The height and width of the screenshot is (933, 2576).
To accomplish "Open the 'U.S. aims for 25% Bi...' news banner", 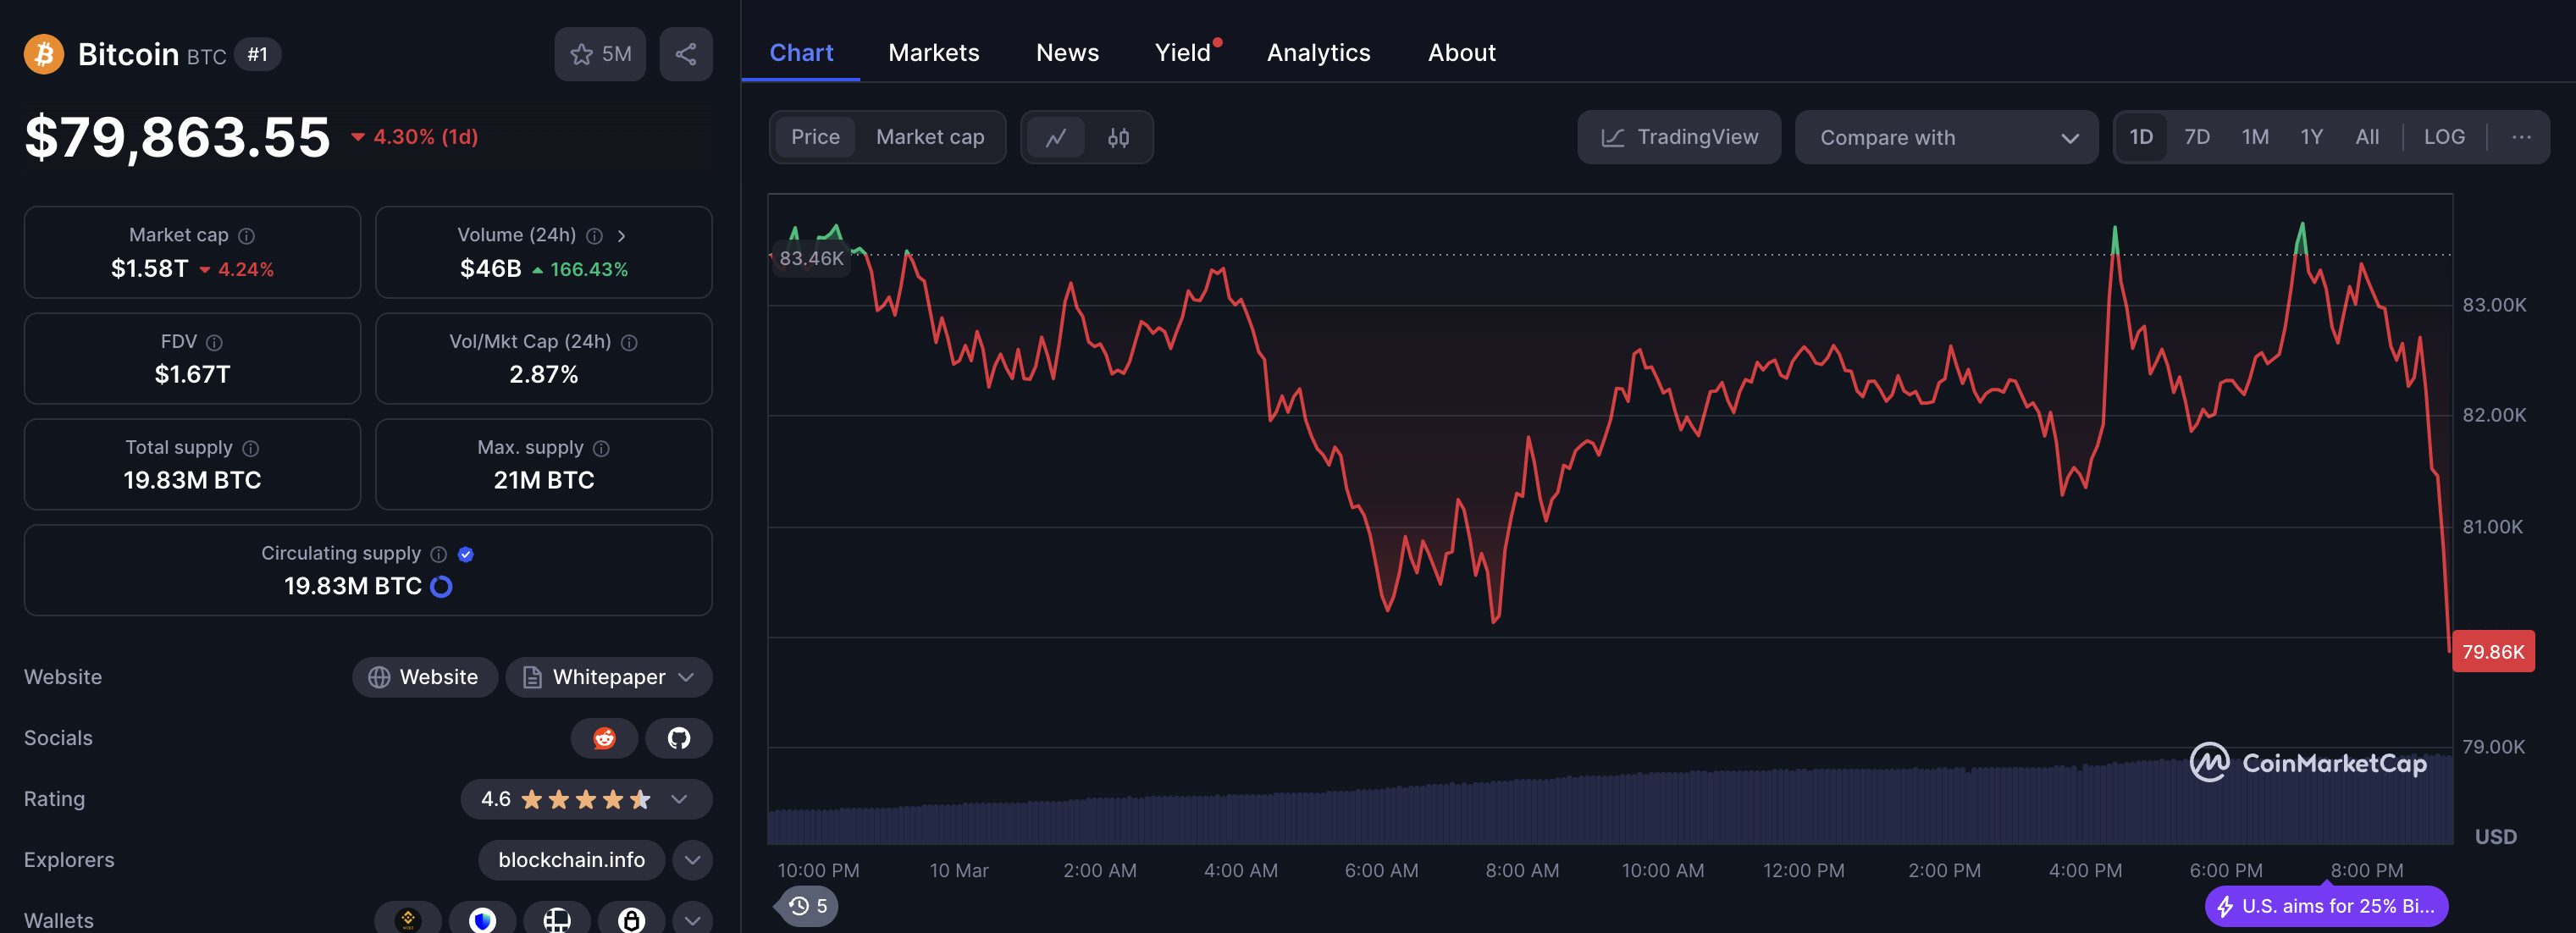I will pos(2326,906).
